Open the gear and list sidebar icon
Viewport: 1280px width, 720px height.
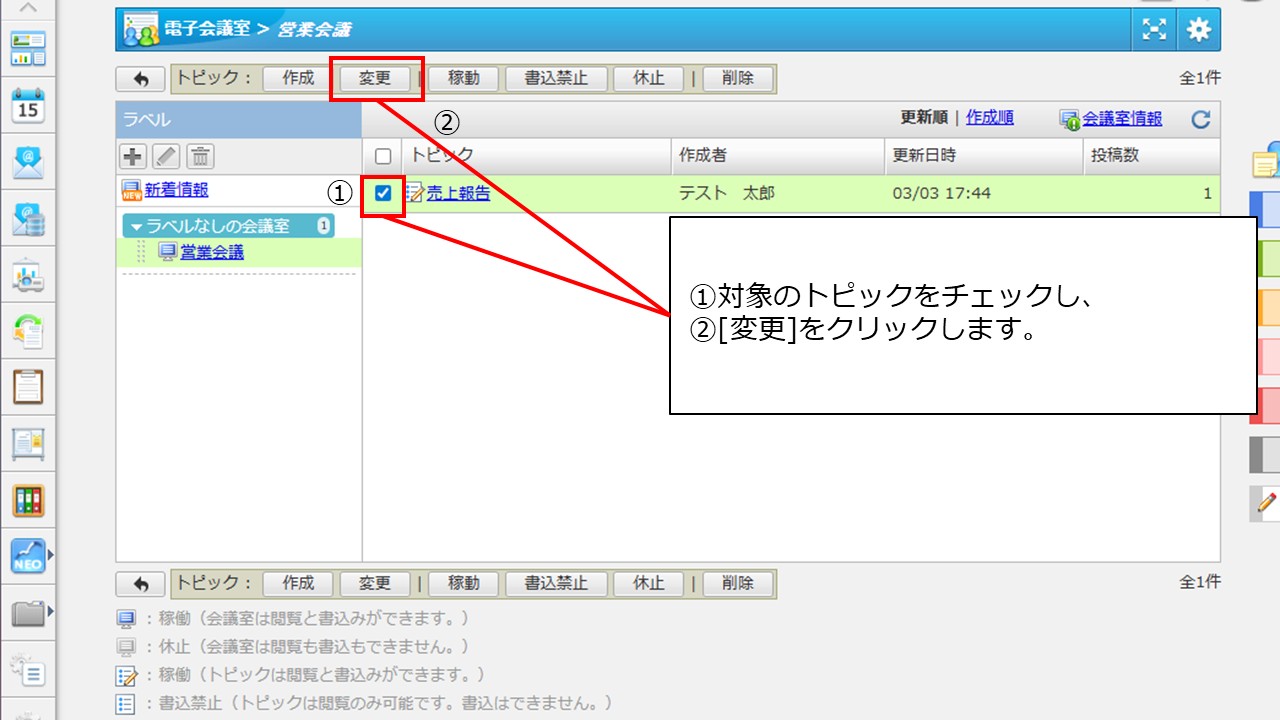[x=28, y=670]
